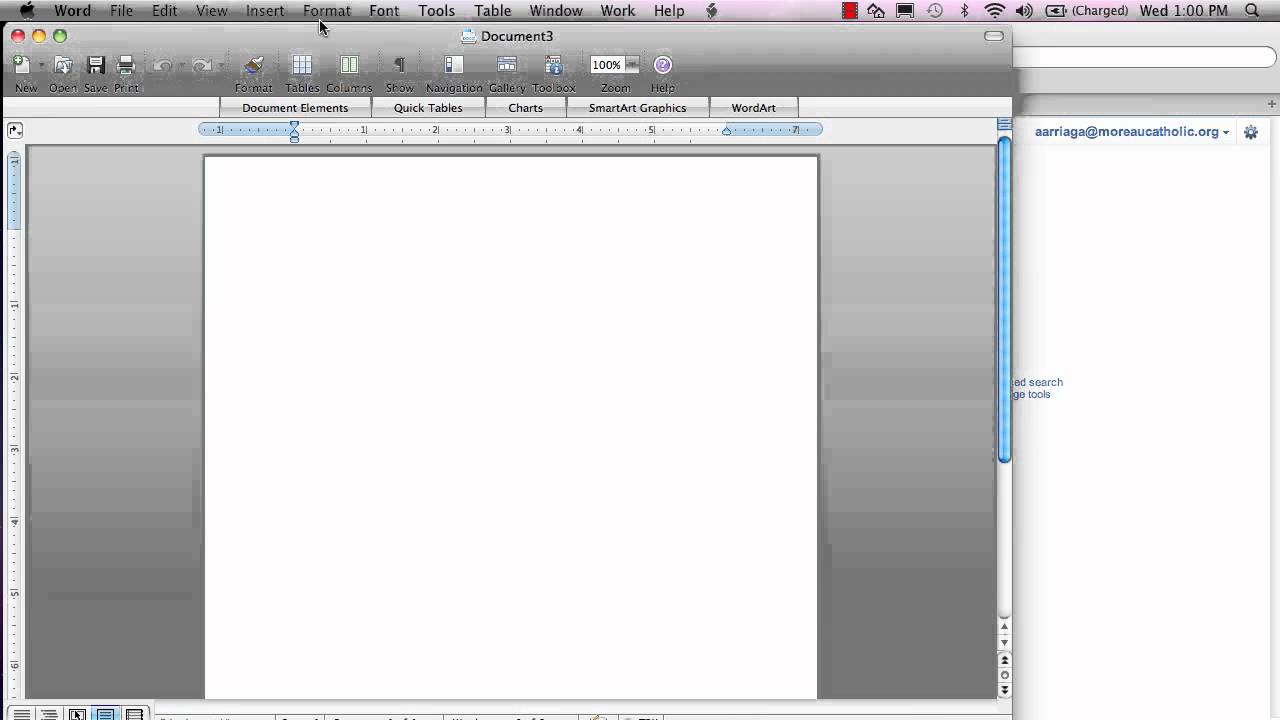Image resolution: width=1280 pixels, height=720 pixels.
Task: Click the zoom percentage field showing 100%
Action: pyautogui.click(x=607, y=65)
